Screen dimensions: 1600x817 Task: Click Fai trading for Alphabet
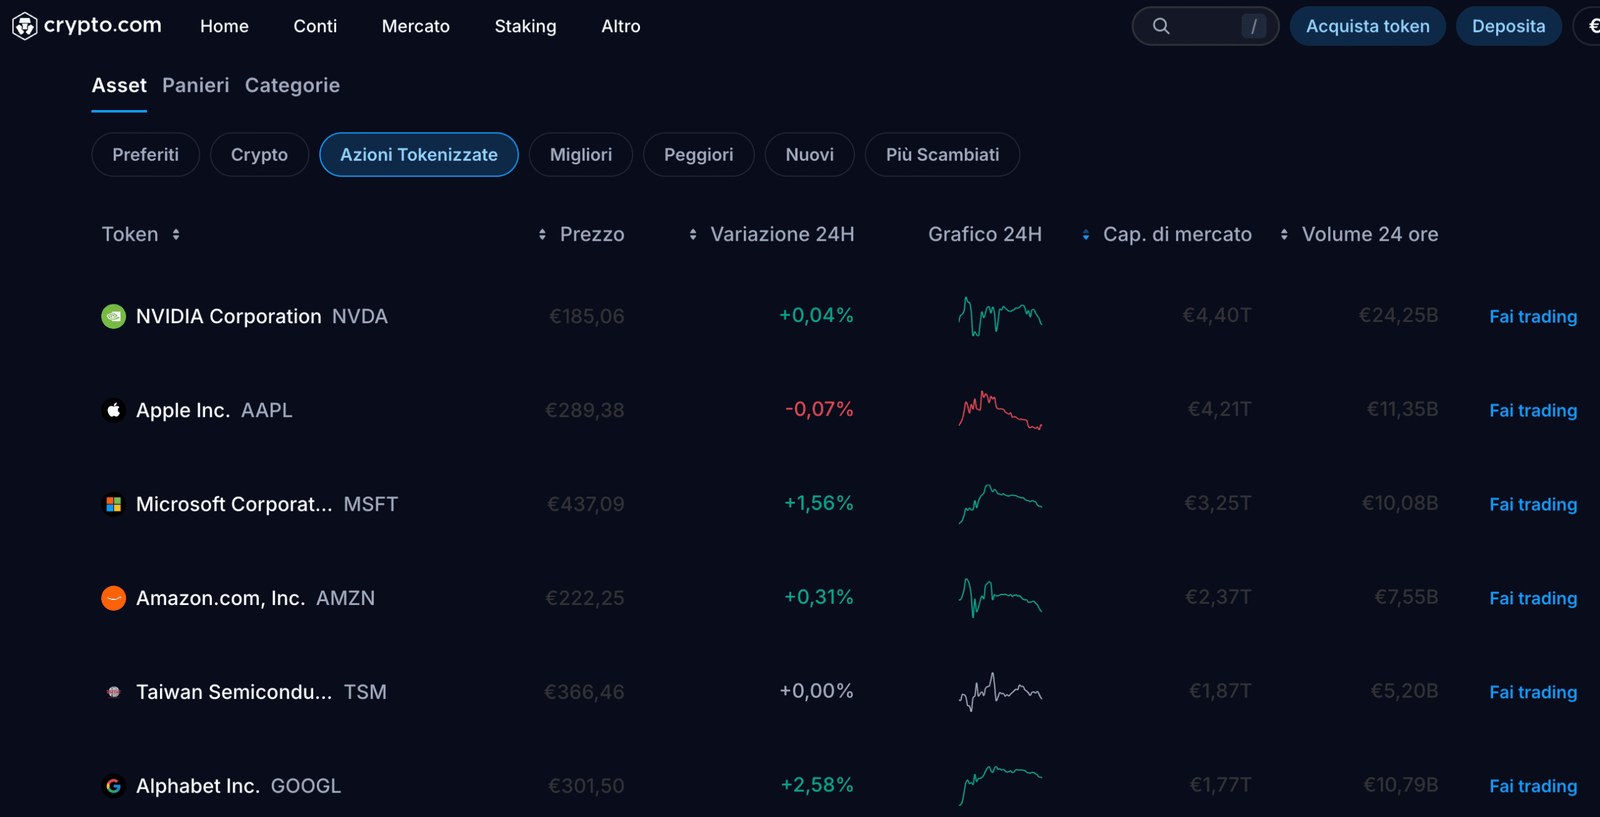(1533, 786)
